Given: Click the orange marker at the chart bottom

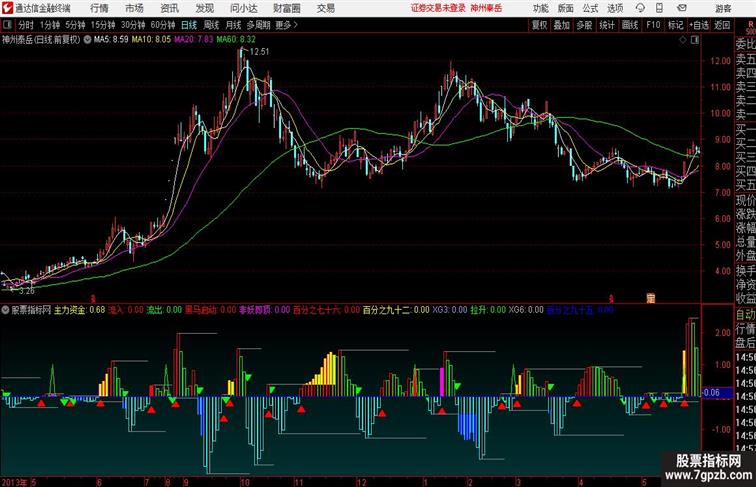Looking at the screenshot, I should (x=650, y=299).
